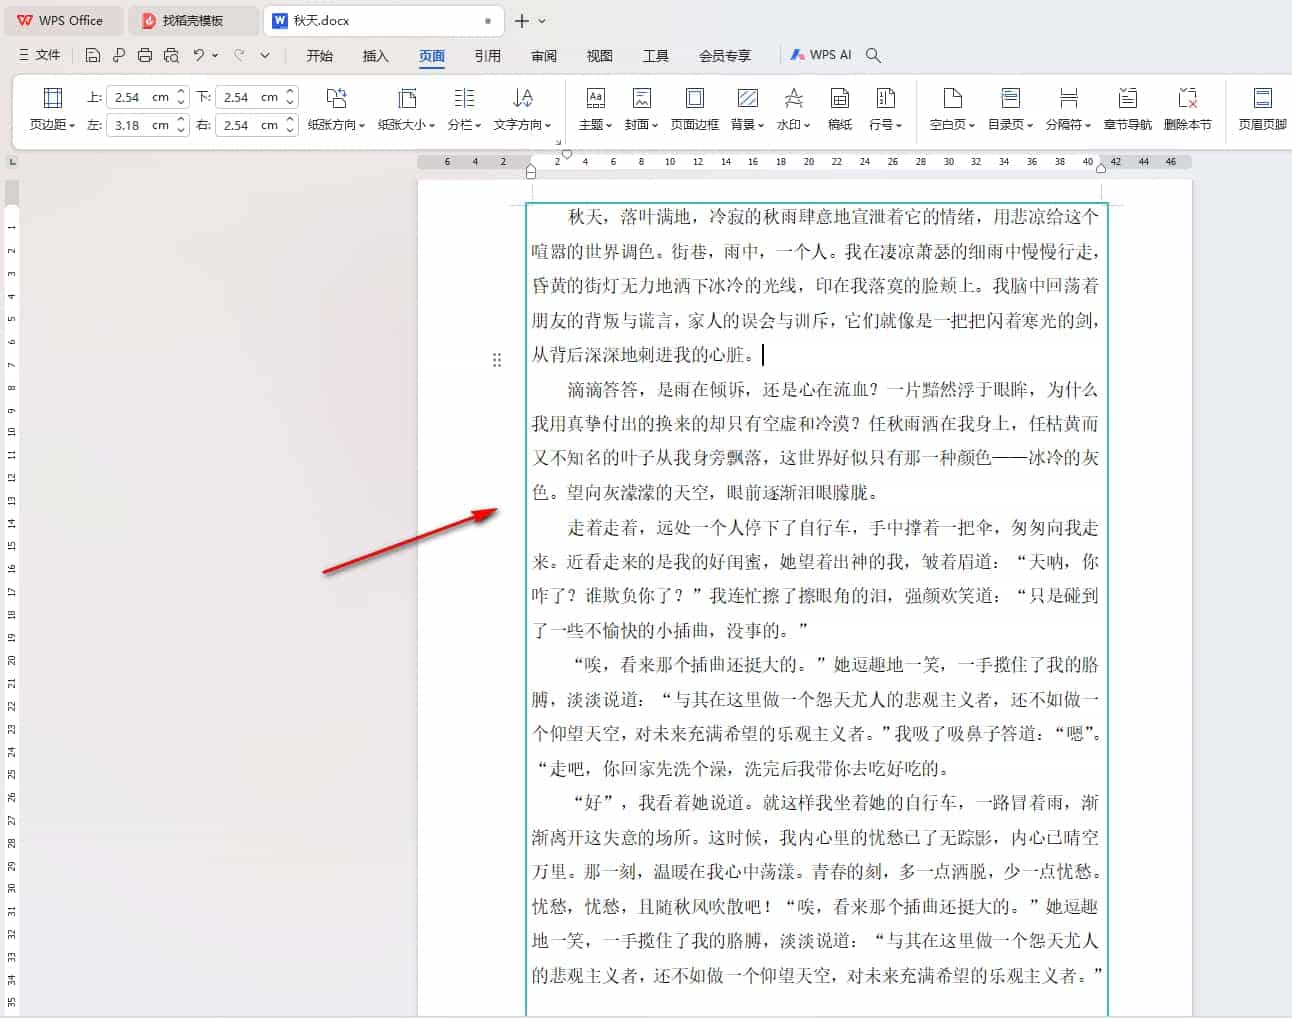This screenshot has height=1018, width=1292.
Task: Open the 工具 tab
Action: pos(656,56)
